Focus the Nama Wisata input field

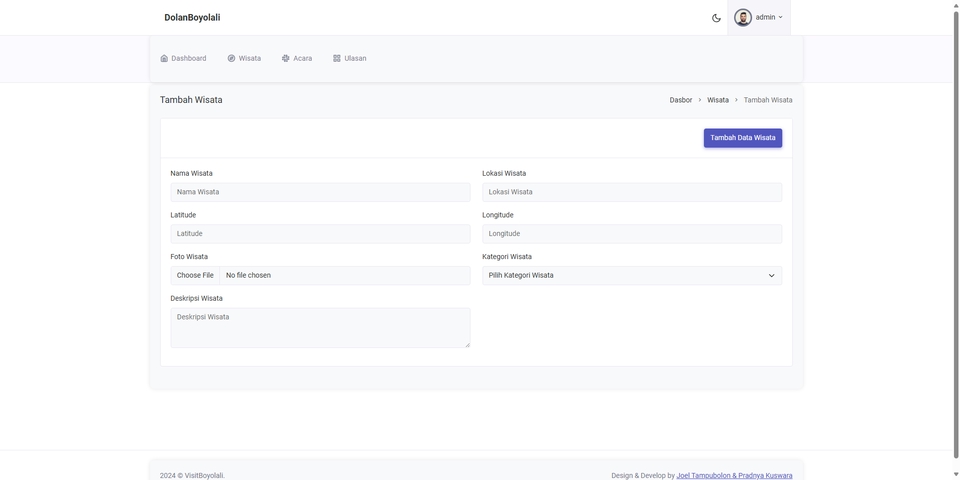[x=320, y=192]
